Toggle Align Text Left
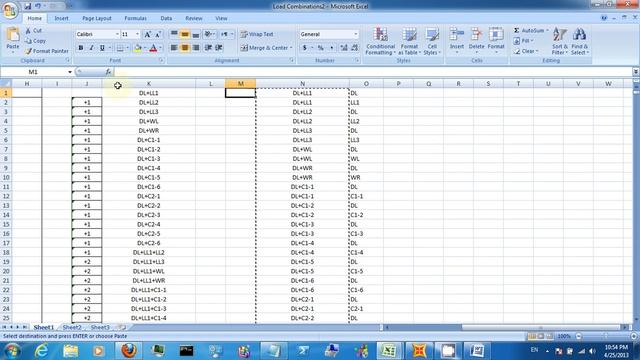 [x=174, y=48]
